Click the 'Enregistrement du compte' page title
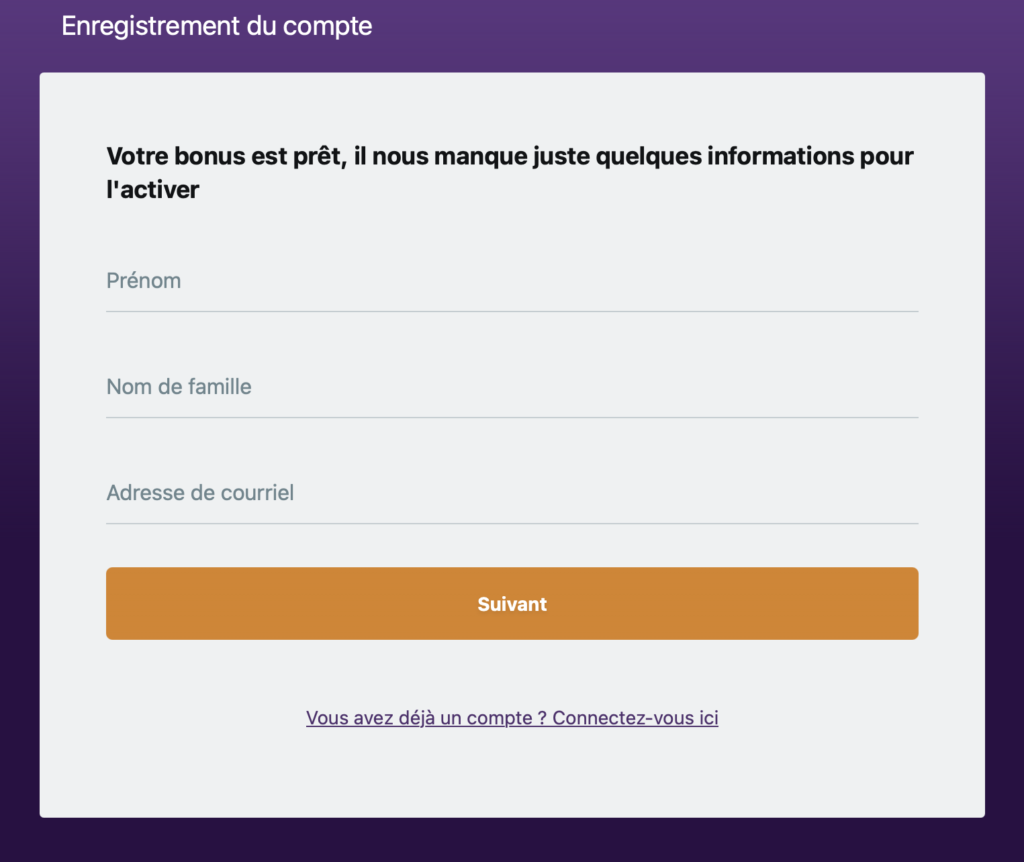Viewport: 1024px width, 862px height. 217,26
